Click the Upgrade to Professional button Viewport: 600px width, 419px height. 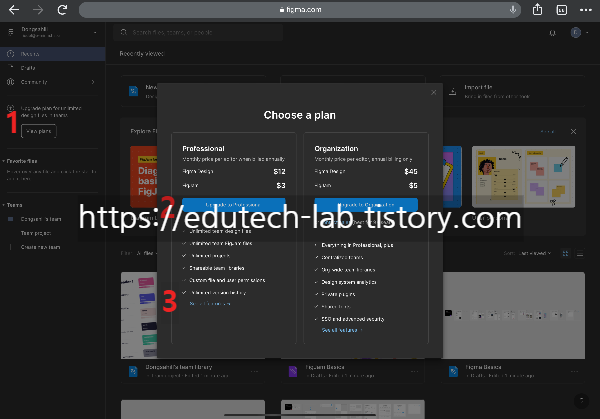pyautogui.click(x=233, y=205)
